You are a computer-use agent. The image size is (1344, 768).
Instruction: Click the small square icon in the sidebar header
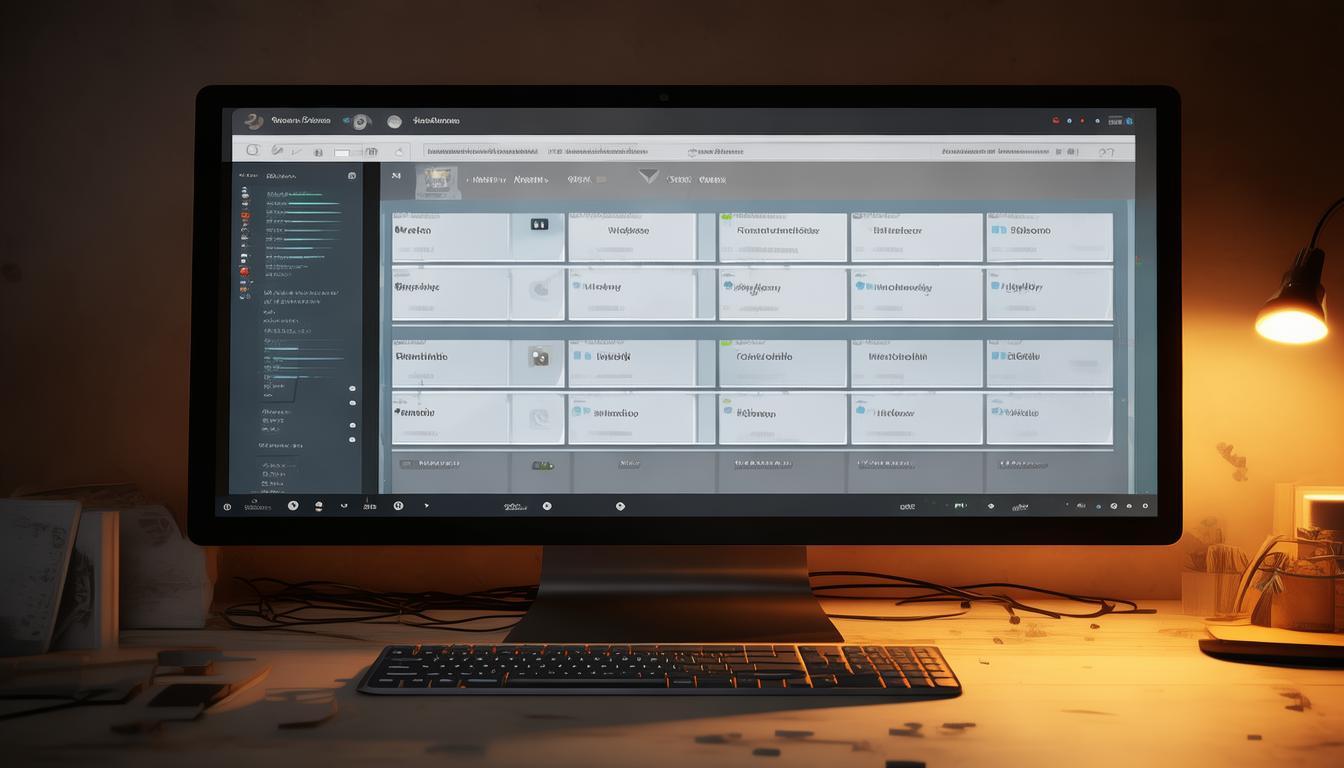(x=352, y=175)
